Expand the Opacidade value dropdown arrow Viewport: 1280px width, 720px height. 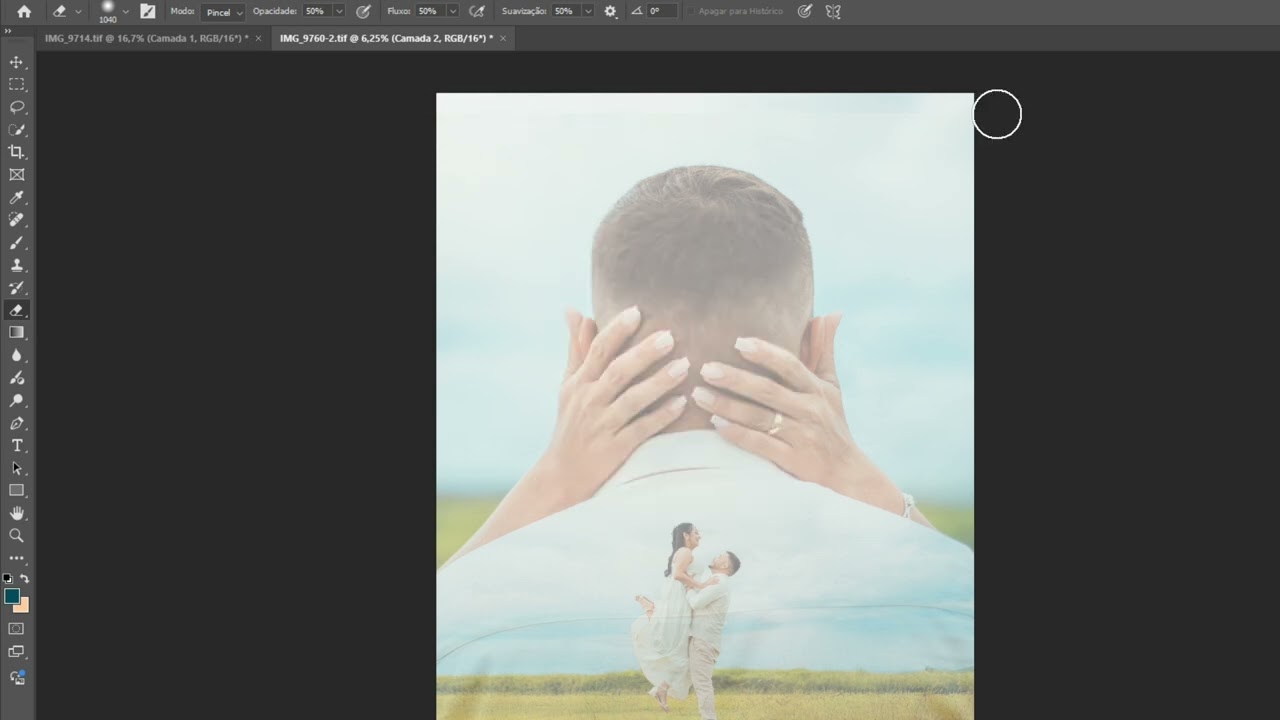tap(339, 11)
